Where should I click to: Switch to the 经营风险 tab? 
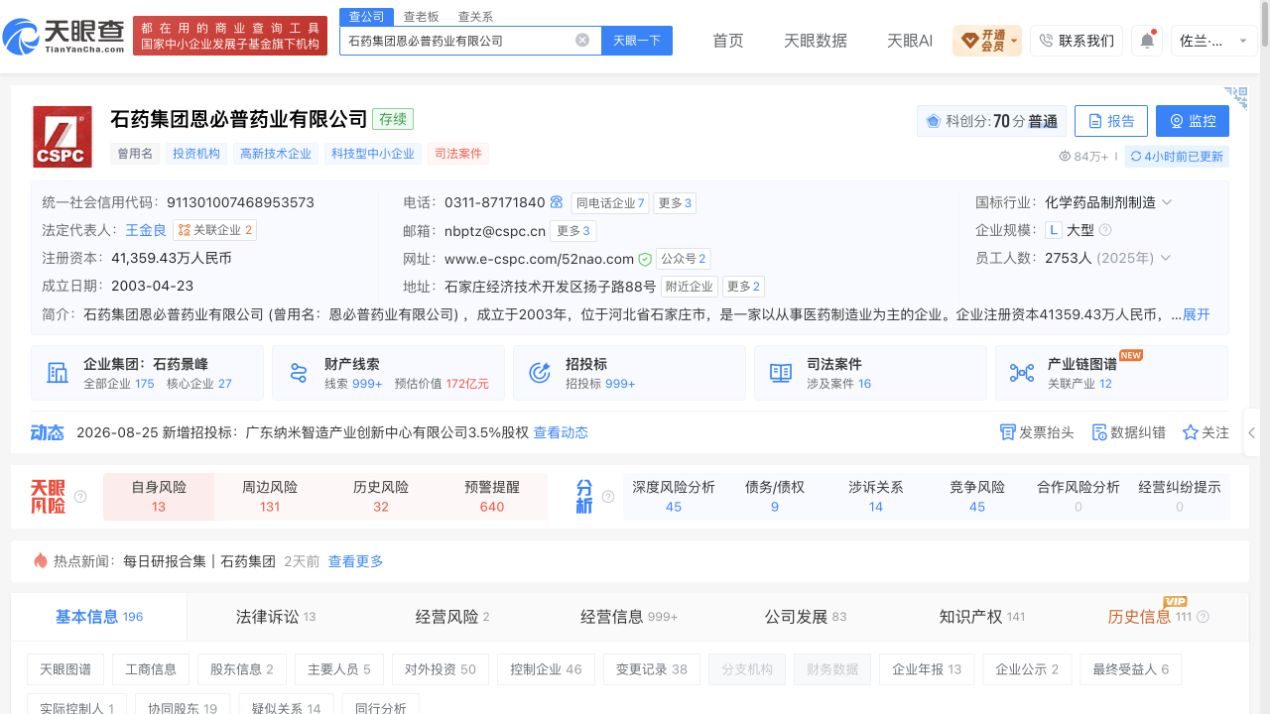452,617
